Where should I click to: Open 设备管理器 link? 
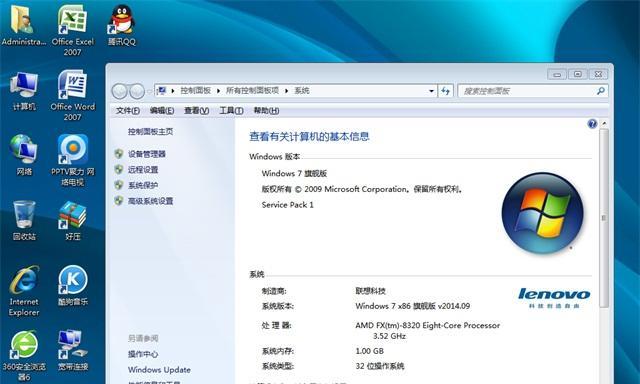pyautogui.click(x=147, y=154)
